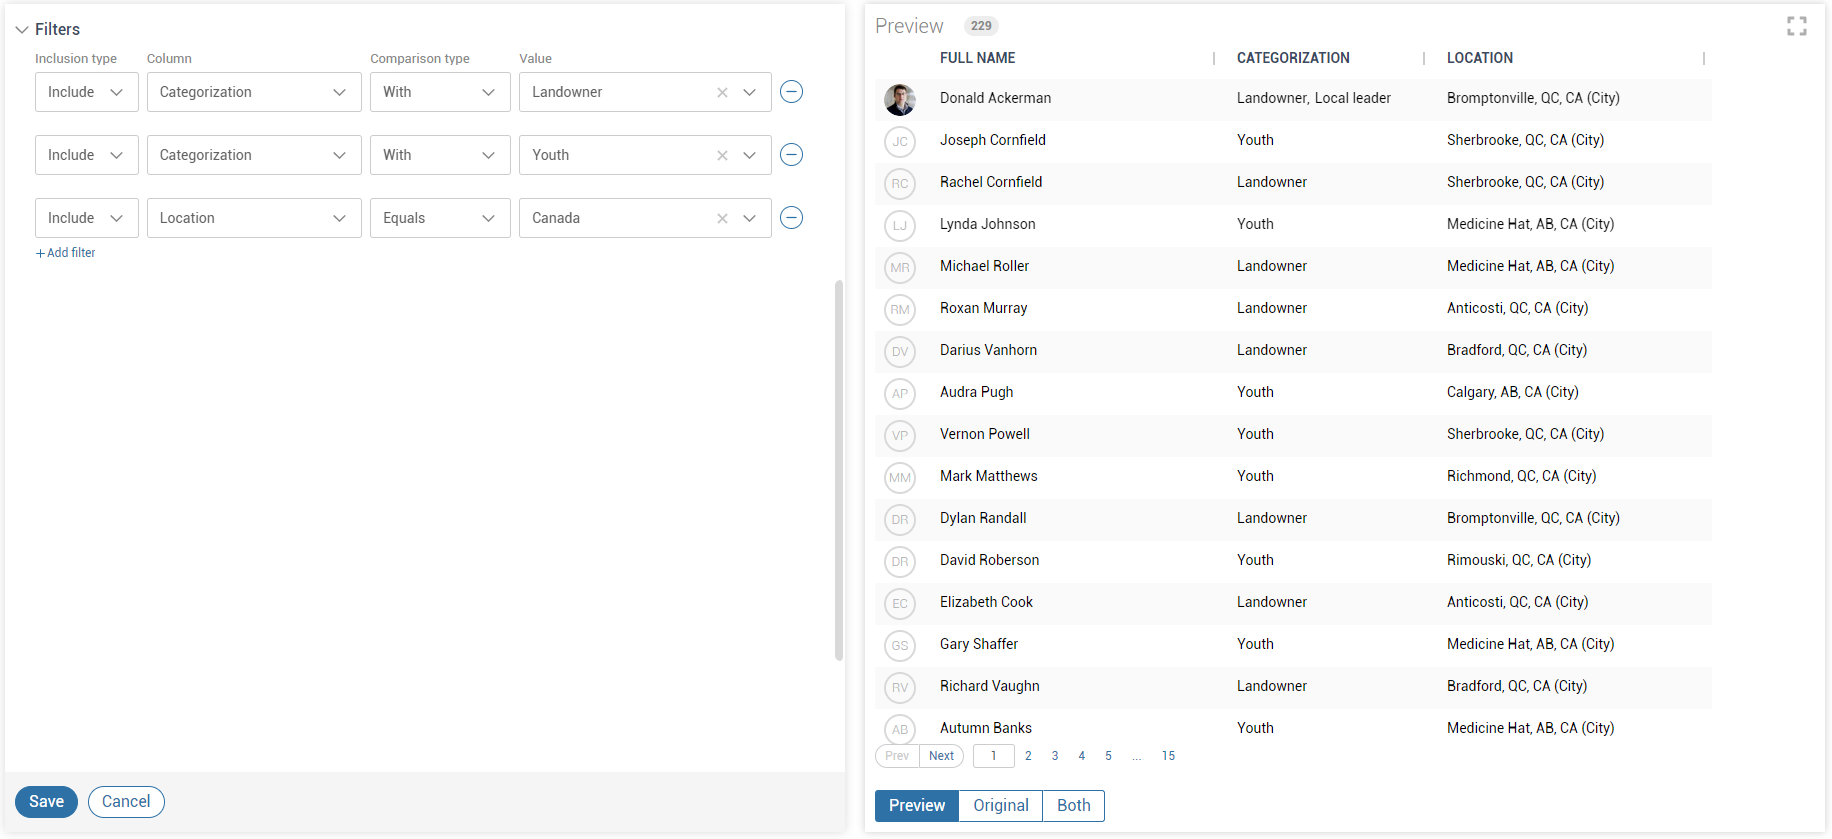Collapse the Filters section
Image resolution: width=1832 pixels, height=839 pixels.
tap(22, 30)
